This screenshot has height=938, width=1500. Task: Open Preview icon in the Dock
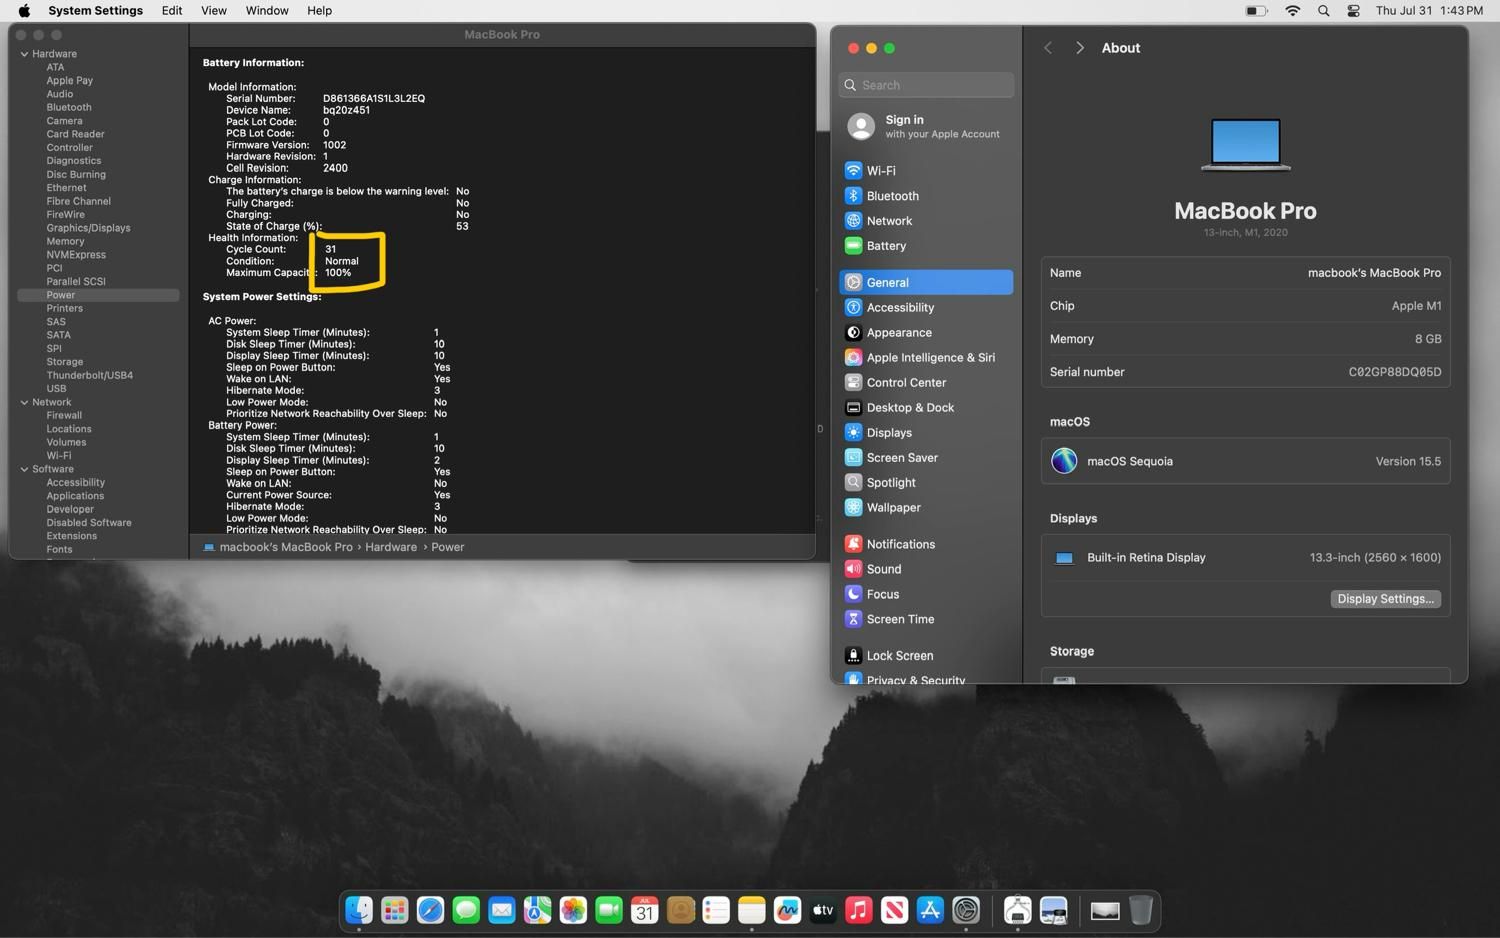pyautogui.click(x=1053, y=910)
